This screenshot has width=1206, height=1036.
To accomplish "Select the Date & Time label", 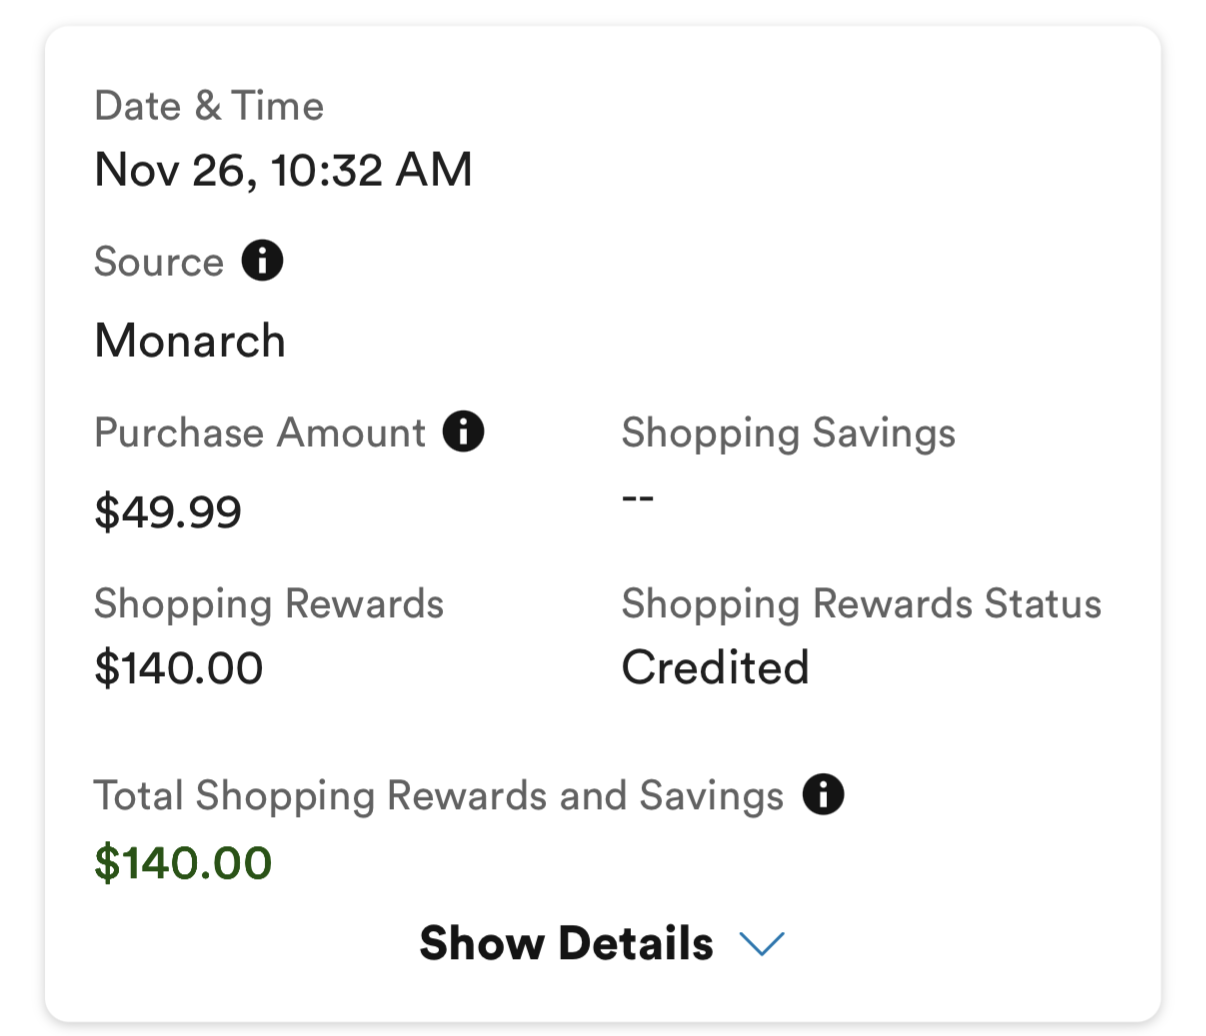I will point(209,106).
